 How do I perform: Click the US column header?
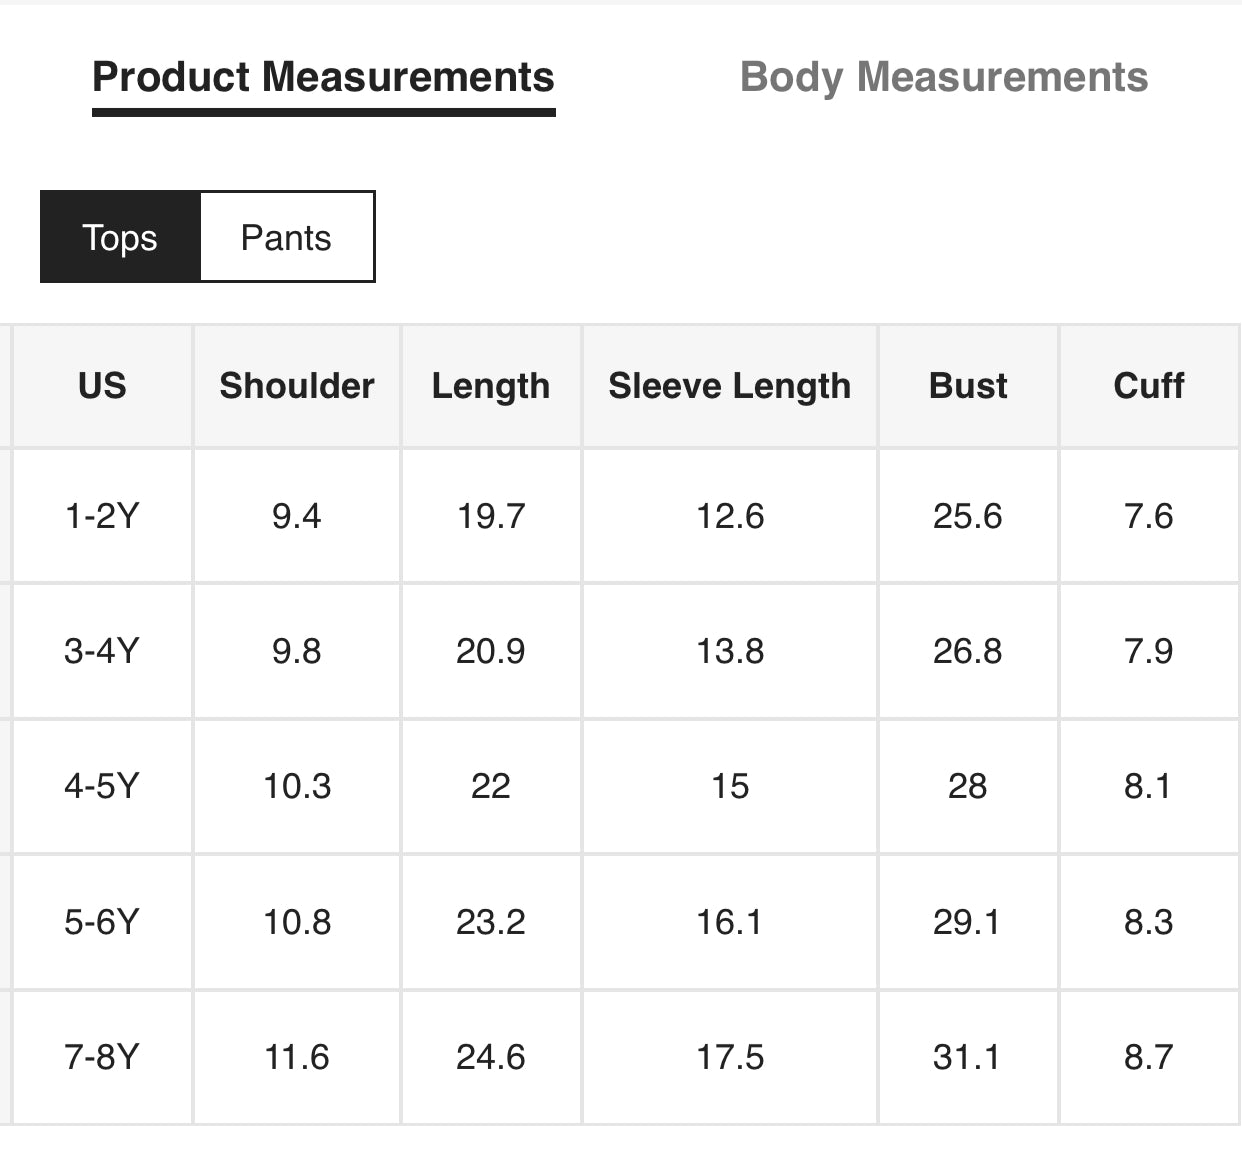(102, 386)
